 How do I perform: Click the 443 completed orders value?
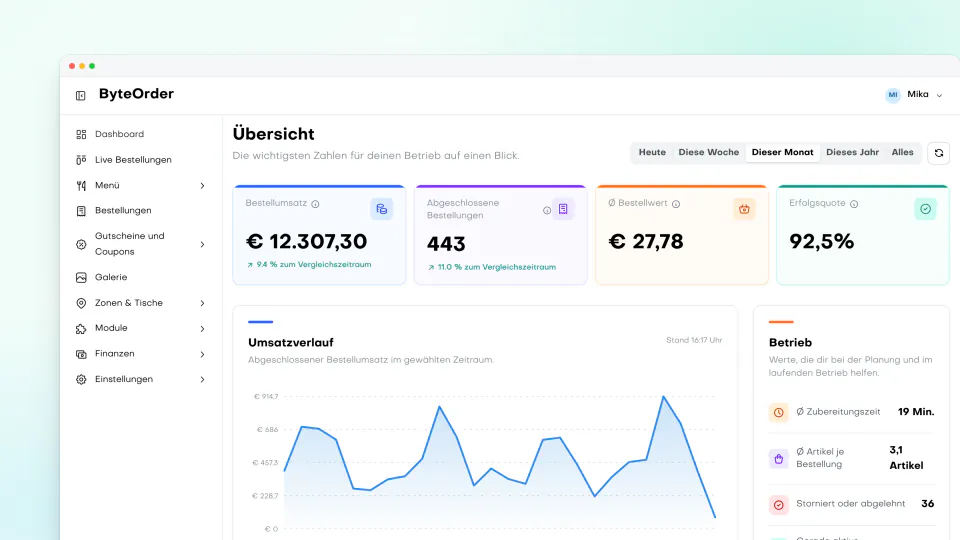tap(446, 244)
